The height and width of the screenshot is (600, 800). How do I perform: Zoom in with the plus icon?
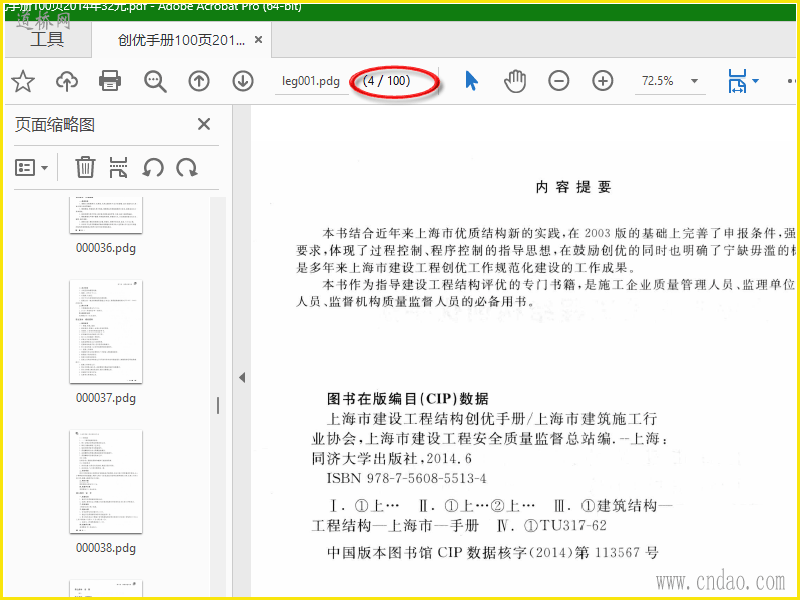(603, 81)
